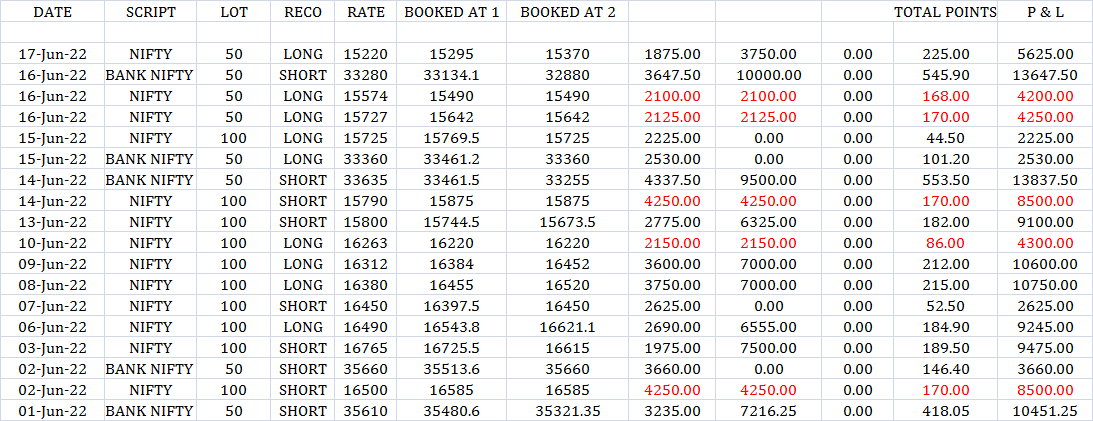Click amount cell 6555.00
The width and height of the screenshot is (1093, 421).
pos(769,327)
